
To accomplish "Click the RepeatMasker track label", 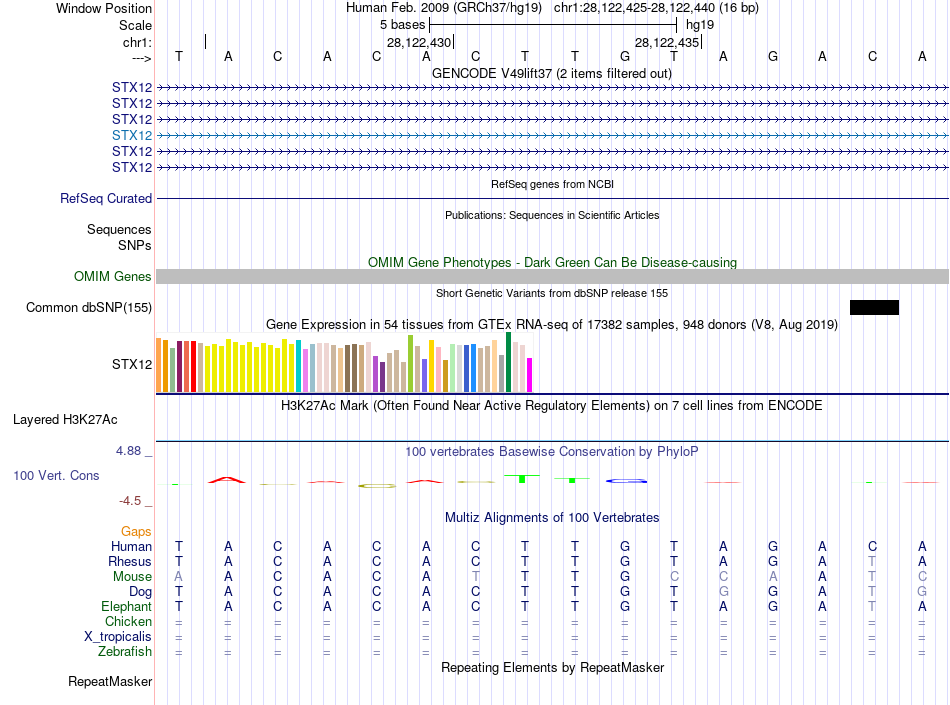I will tap(110, 682).
